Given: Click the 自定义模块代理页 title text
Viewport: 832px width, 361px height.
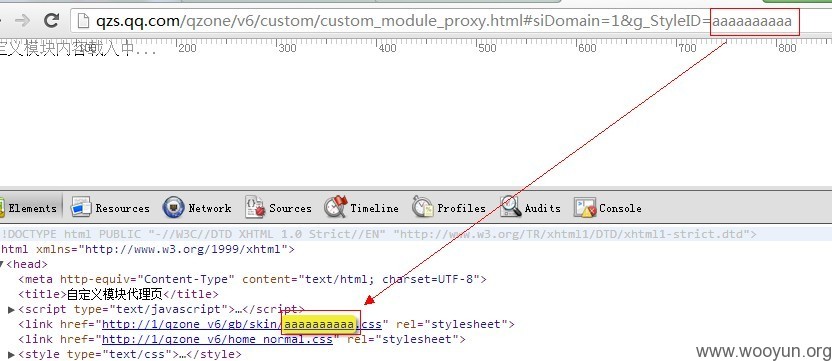Looking at the screenshot, I should tap(115, 294).
